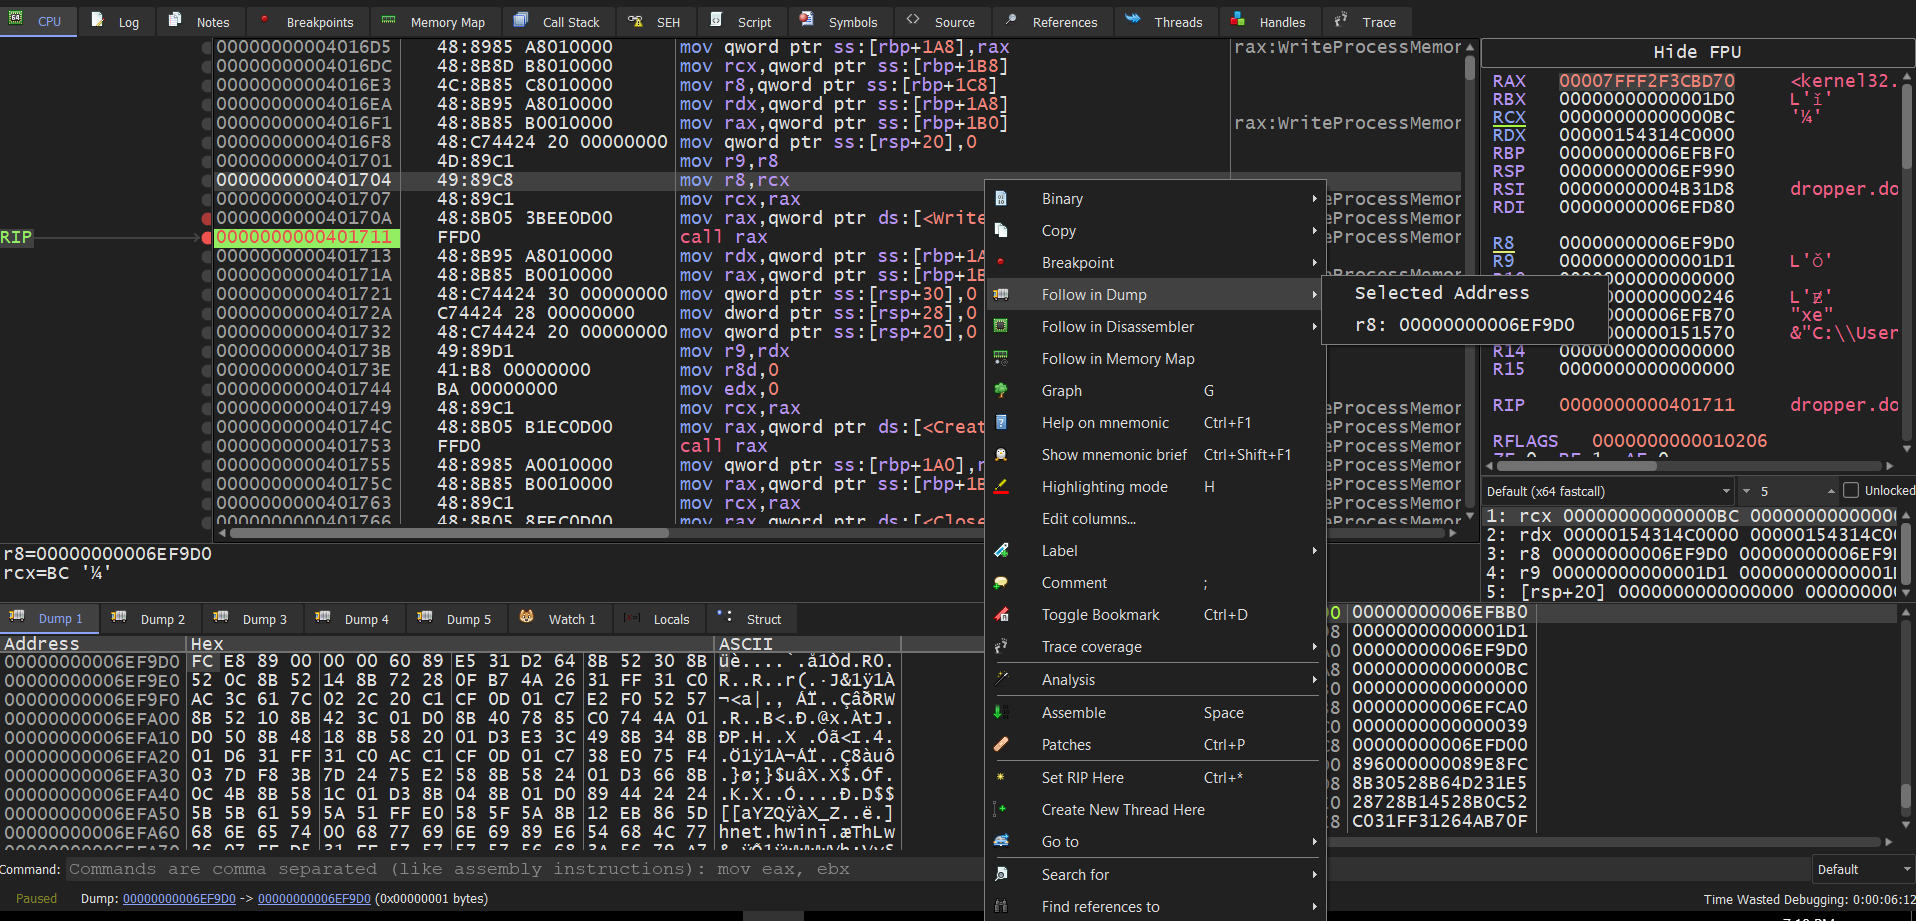
Task: Toggle breakpoint bullet at address 00000000004016F1
Action: point(207,124)
